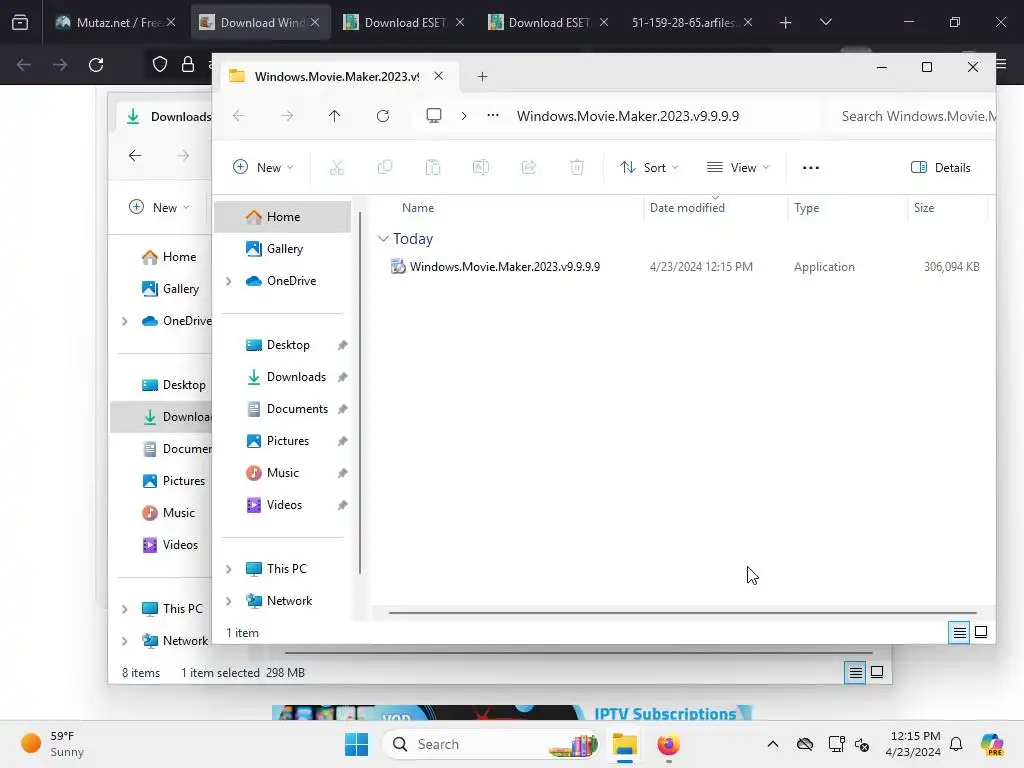Open the Sort dropdown menu

649,168
